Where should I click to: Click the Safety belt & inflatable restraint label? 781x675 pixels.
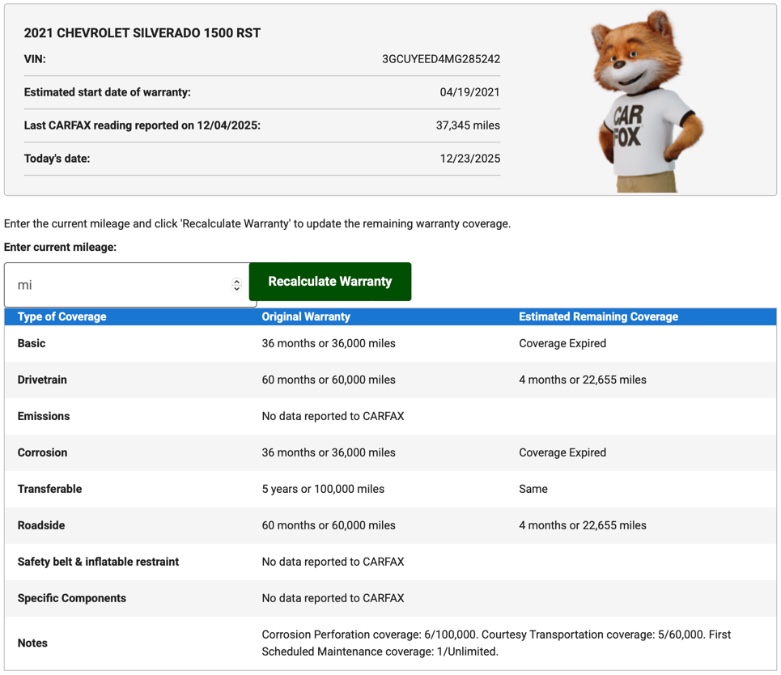98,562
